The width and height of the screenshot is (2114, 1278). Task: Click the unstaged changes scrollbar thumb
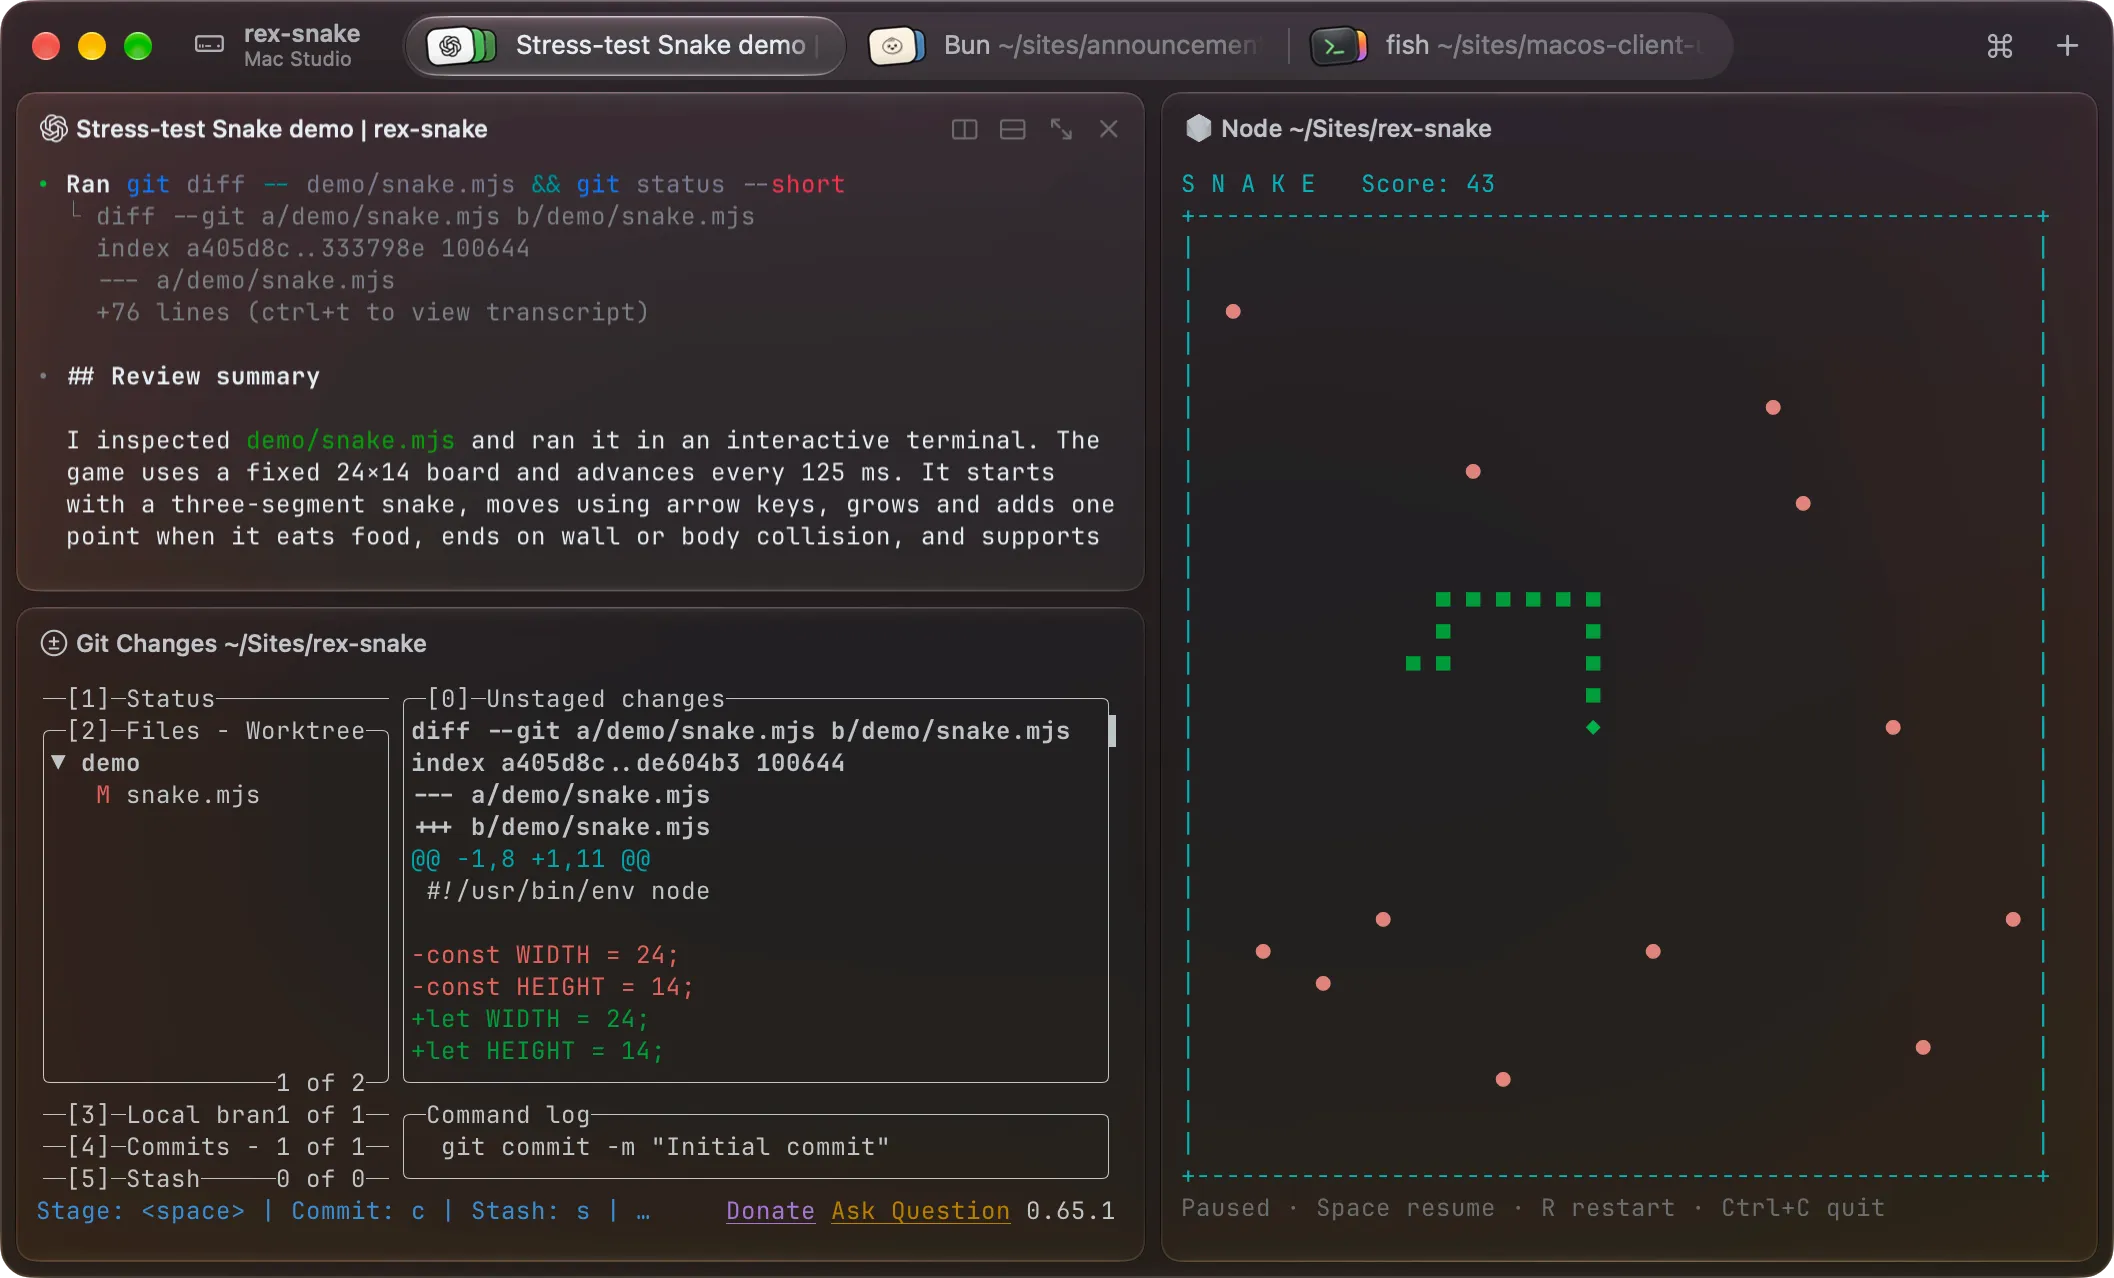click(1112, 730)
